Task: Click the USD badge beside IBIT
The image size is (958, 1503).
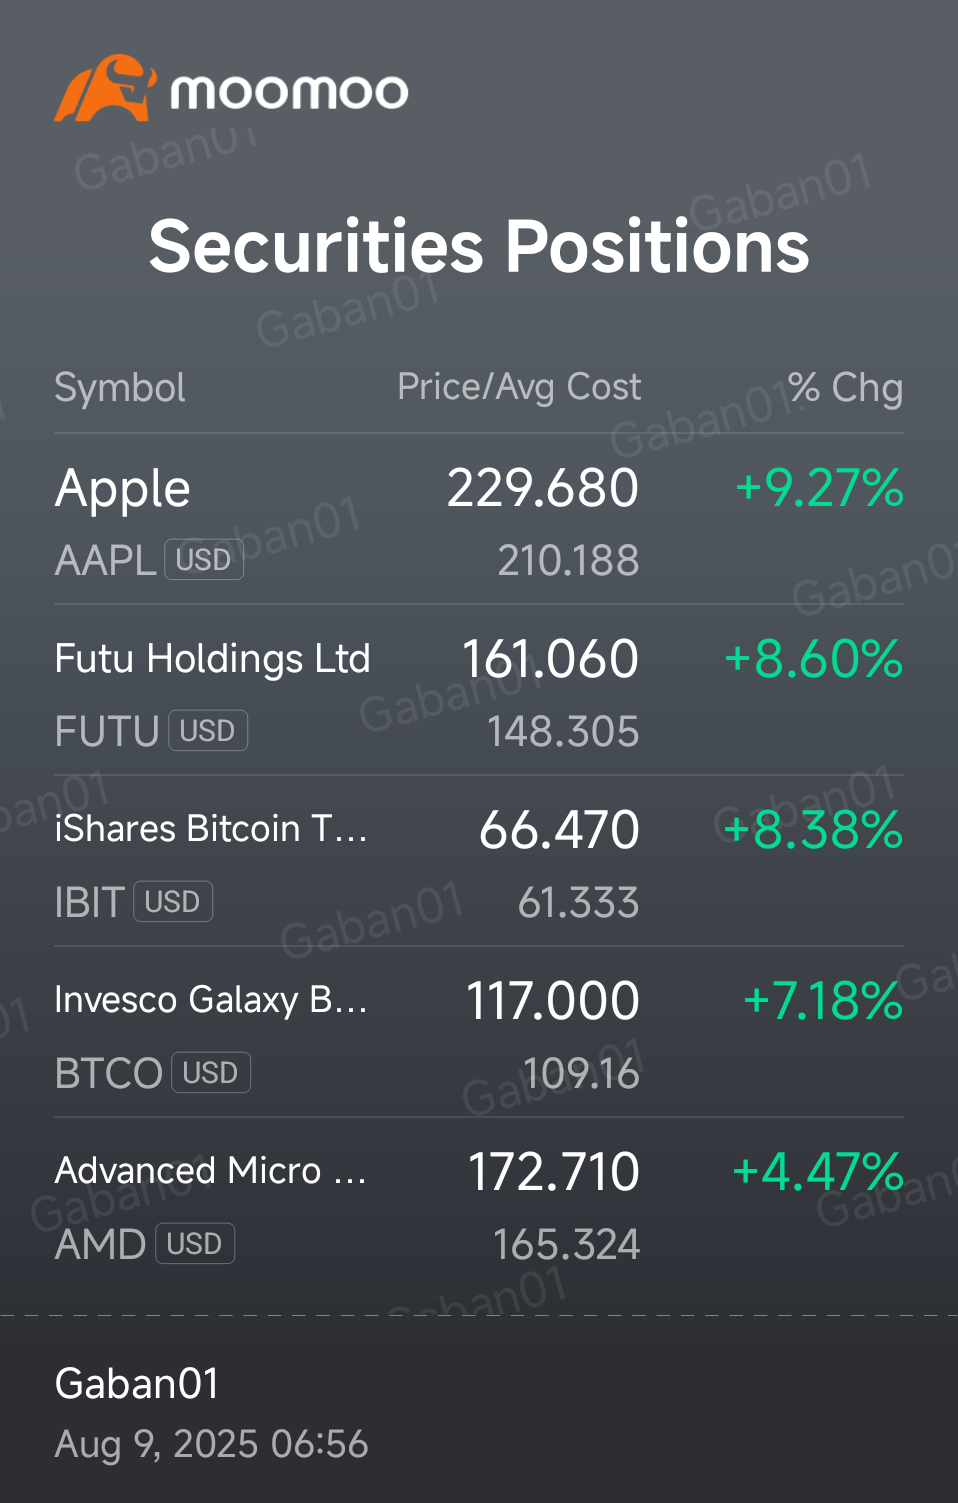Action: point(173,902)
